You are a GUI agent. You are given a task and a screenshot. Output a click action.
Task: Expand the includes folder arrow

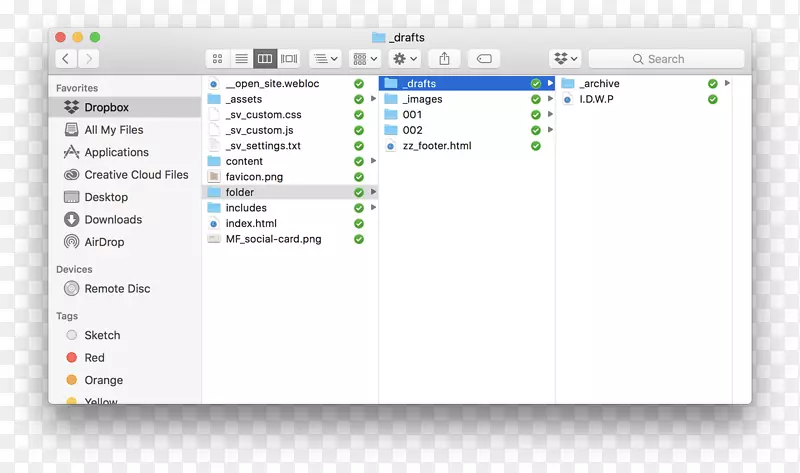pyautogui.click(x=373, y=207)
